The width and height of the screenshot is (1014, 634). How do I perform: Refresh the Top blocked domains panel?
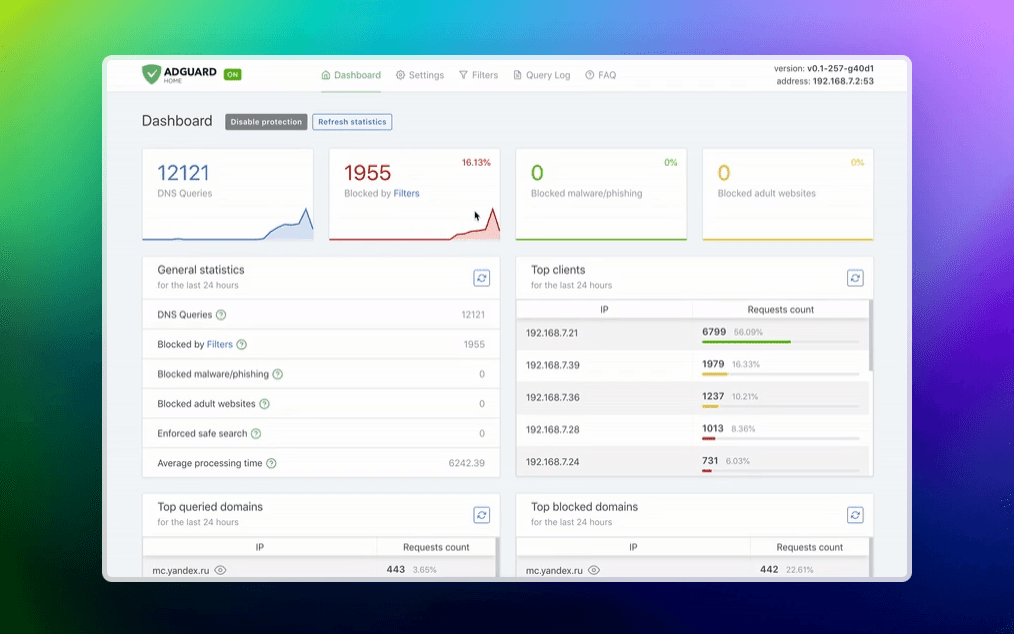click(x=855, y=514)
